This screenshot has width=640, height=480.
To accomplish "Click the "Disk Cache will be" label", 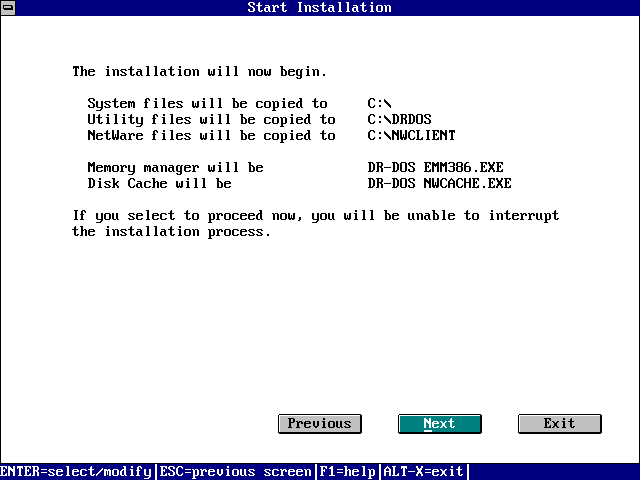I will pos(159,184).
